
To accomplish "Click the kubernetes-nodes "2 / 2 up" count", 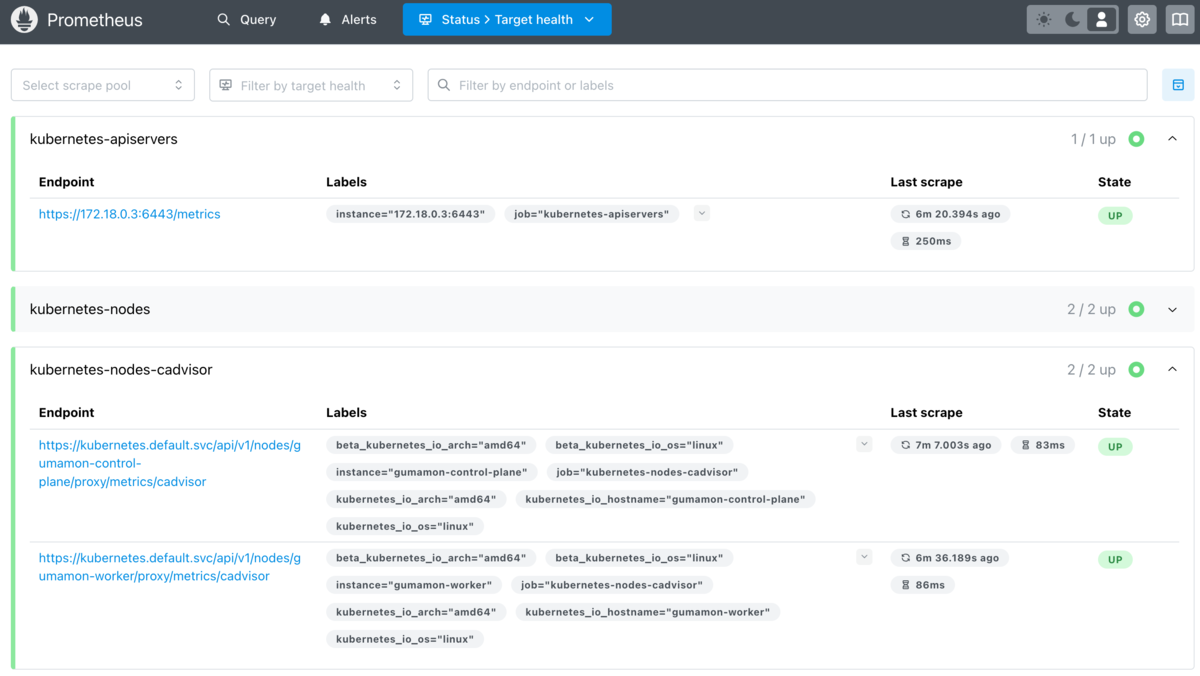I will (1091, 310).
